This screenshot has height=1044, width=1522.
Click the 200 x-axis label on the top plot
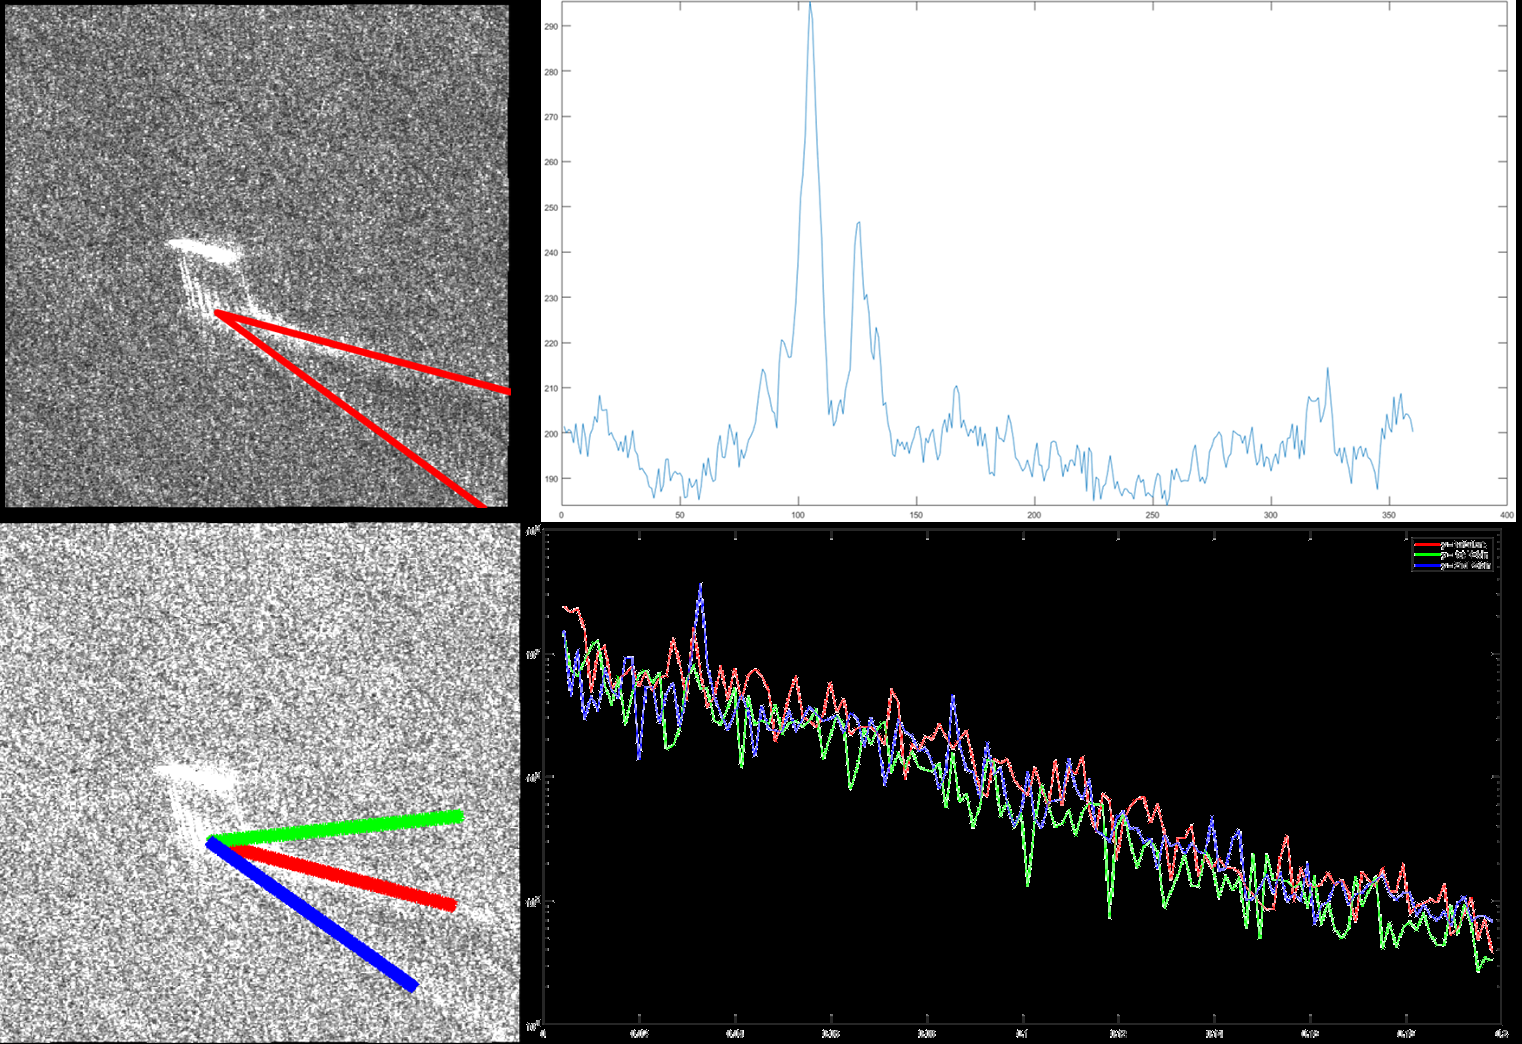click(x=1034, y=515)
